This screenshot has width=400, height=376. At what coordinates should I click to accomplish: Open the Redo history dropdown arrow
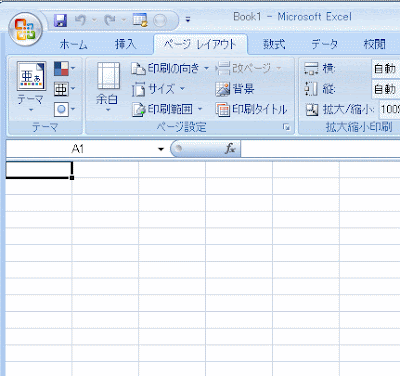(x=124, y=20)
